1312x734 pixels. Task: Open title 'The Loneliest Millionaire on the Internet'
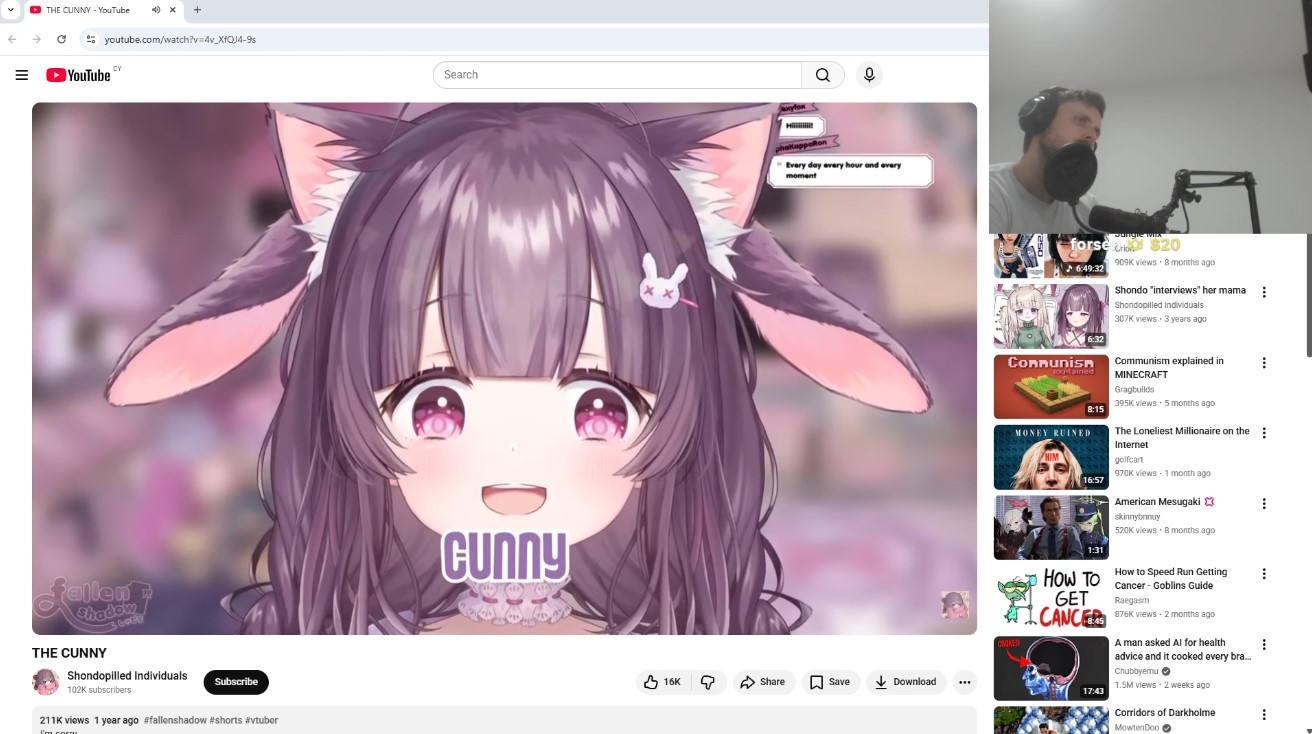pos(1182,438)
